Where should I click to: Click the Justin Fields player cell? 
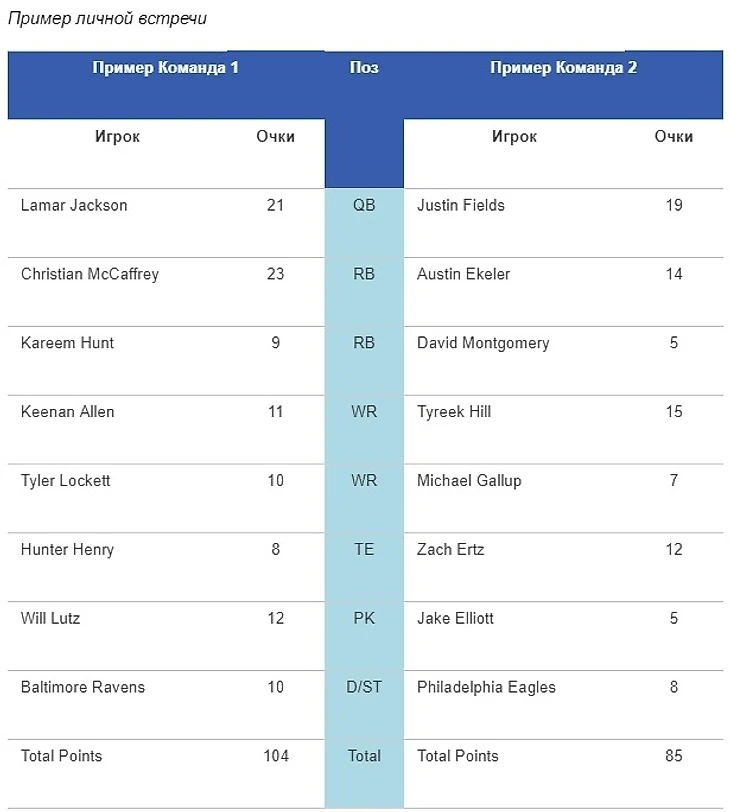[x=461, y=205]
